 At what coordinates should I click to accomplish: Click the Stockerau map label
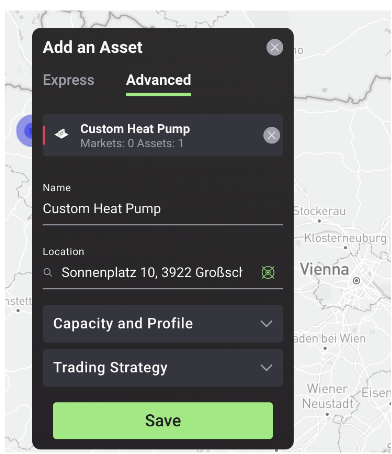(319, 211)
